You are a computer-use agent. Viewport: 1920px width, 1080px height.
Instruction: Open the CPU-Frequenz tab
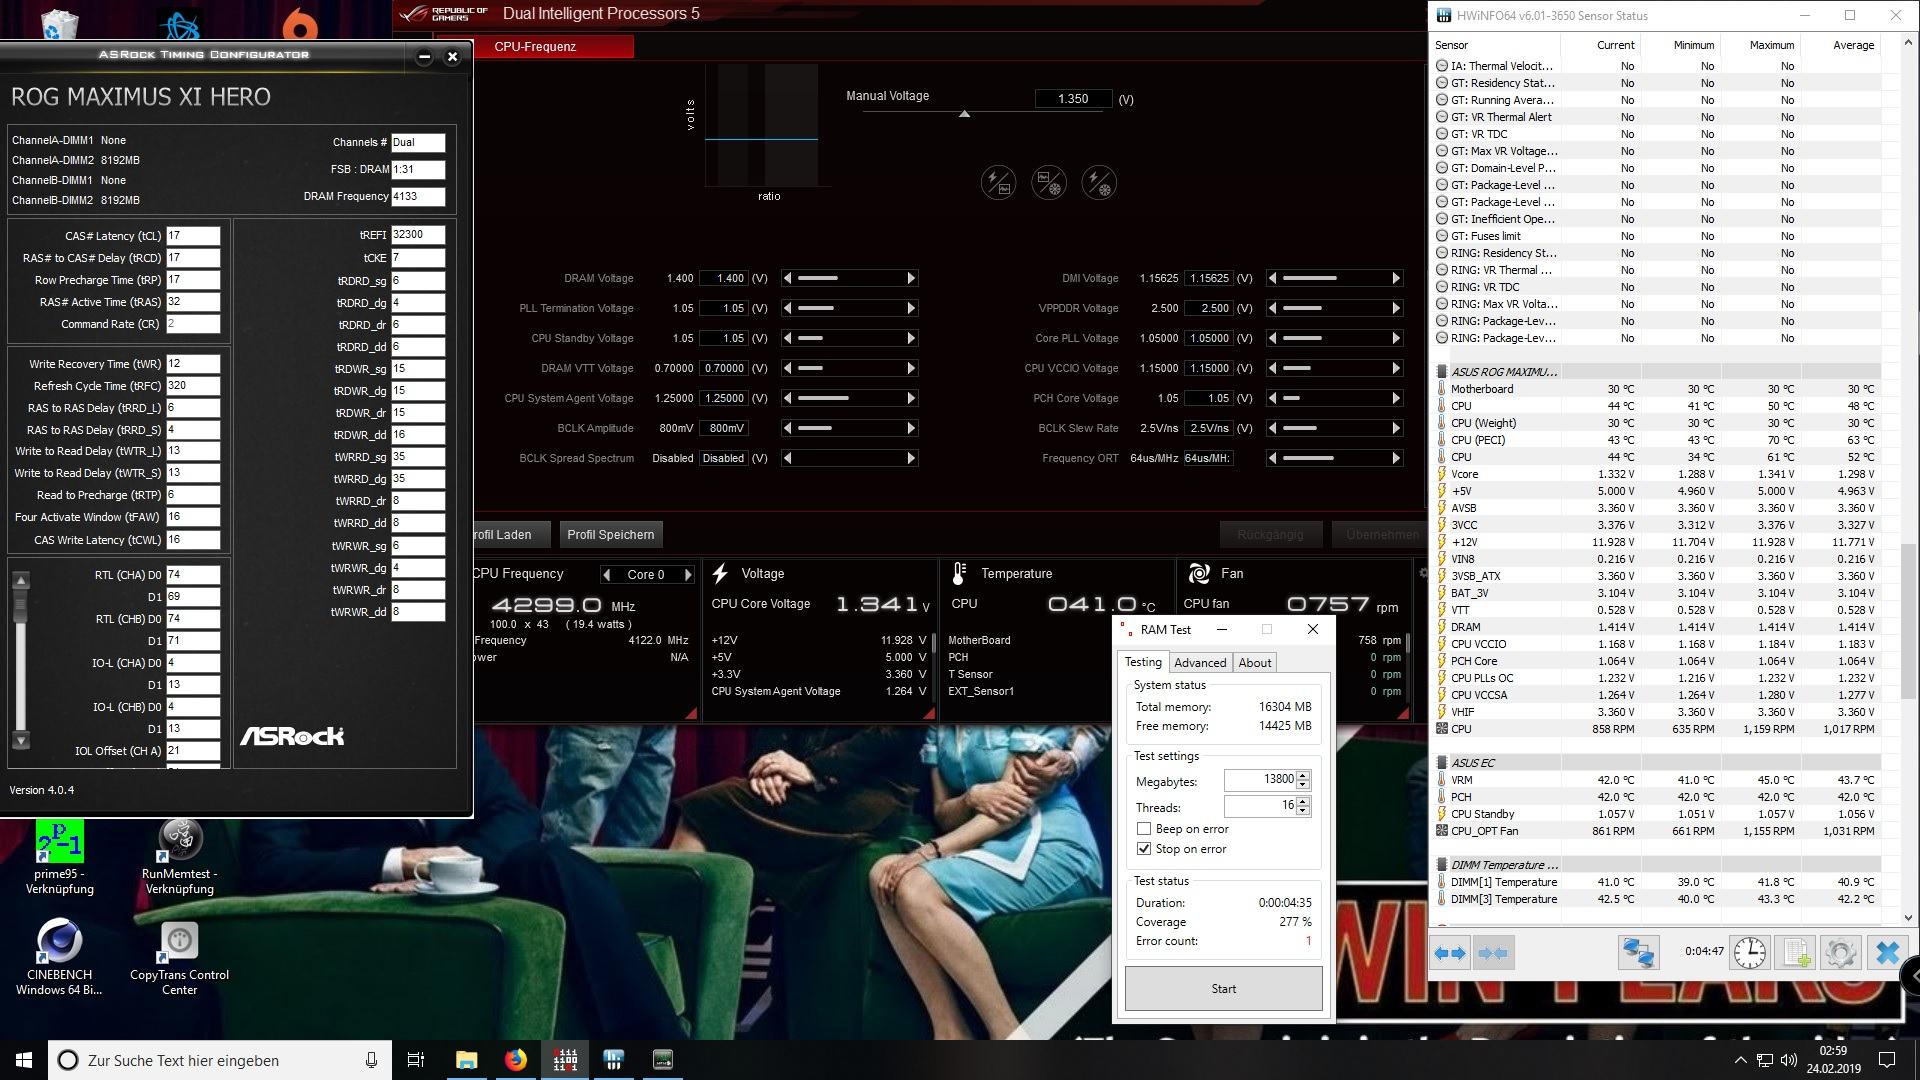[535, 46]
